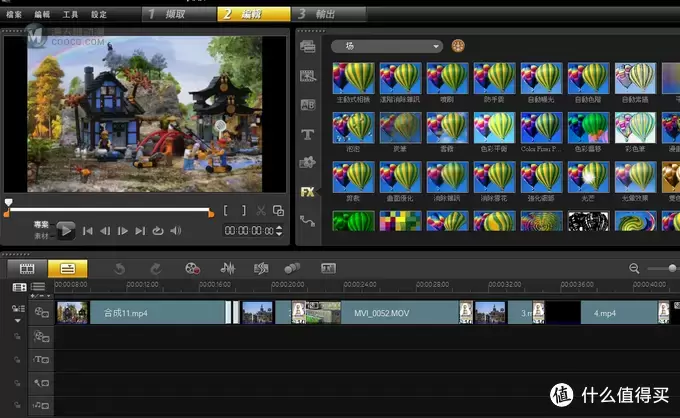Open the Media library panel
The width and height of the screenshot is (680, 418).
307,46
